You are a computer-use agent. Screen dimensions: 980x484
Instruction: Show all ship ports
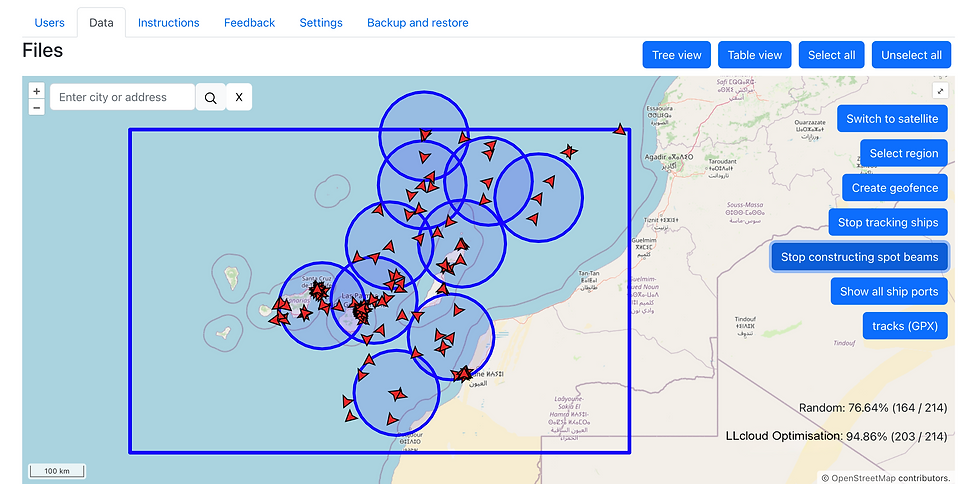click(889, 291)
